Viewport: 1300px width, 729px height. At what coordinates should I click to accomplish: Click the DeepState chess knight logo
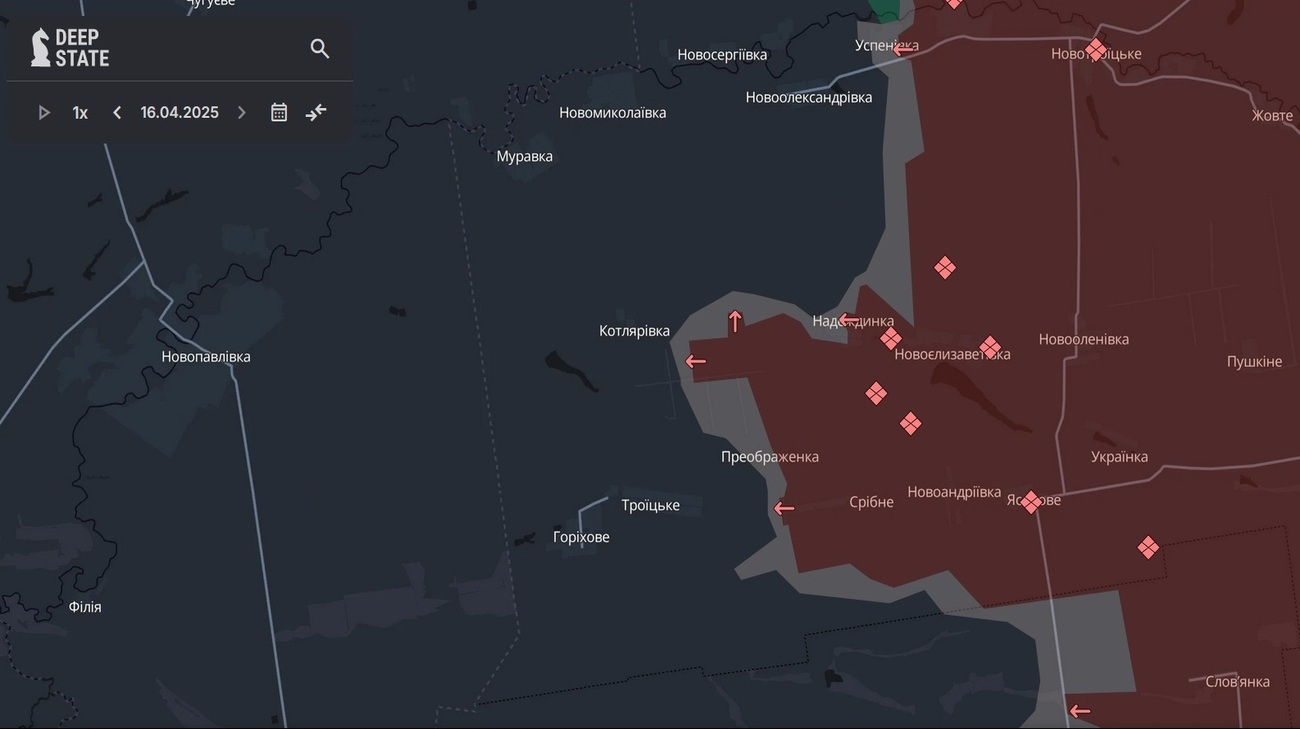pyautogui.click(x=39, y=47)
